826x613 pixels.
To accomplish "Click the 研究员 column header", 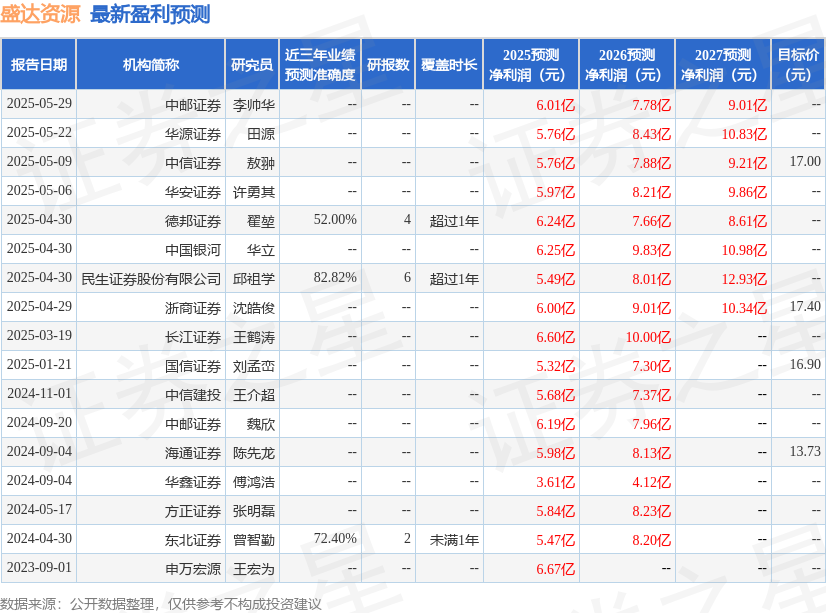I will 252,64.
